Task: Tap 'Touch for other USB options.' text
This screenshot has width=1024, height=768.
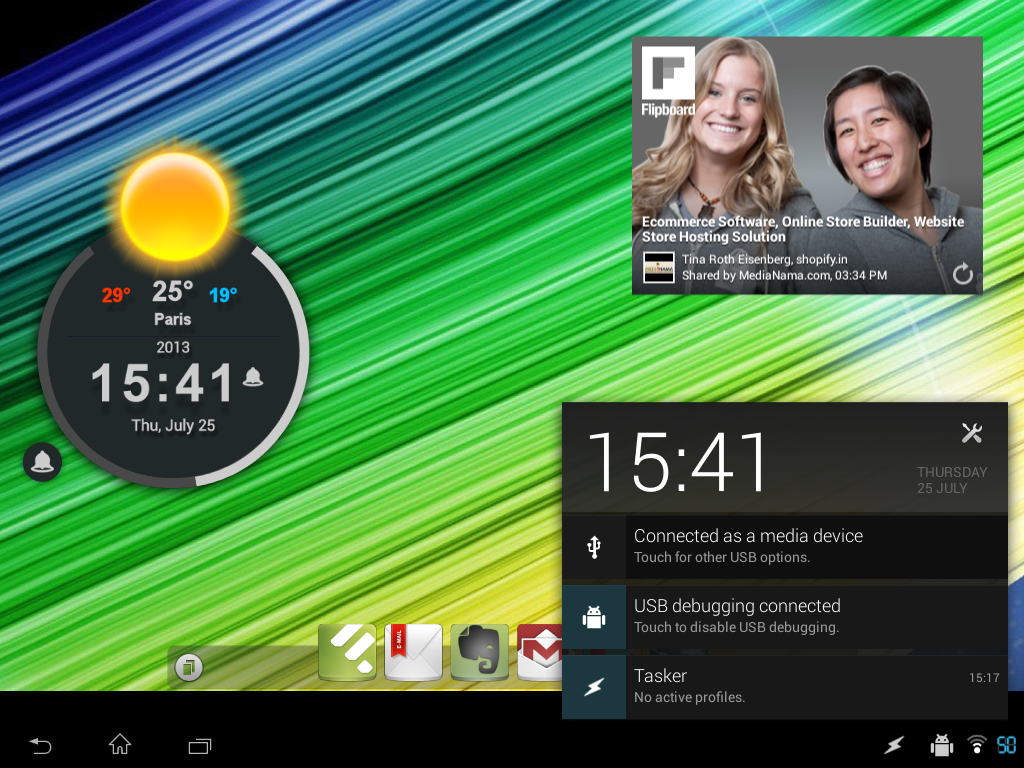Action: (722, 557)
